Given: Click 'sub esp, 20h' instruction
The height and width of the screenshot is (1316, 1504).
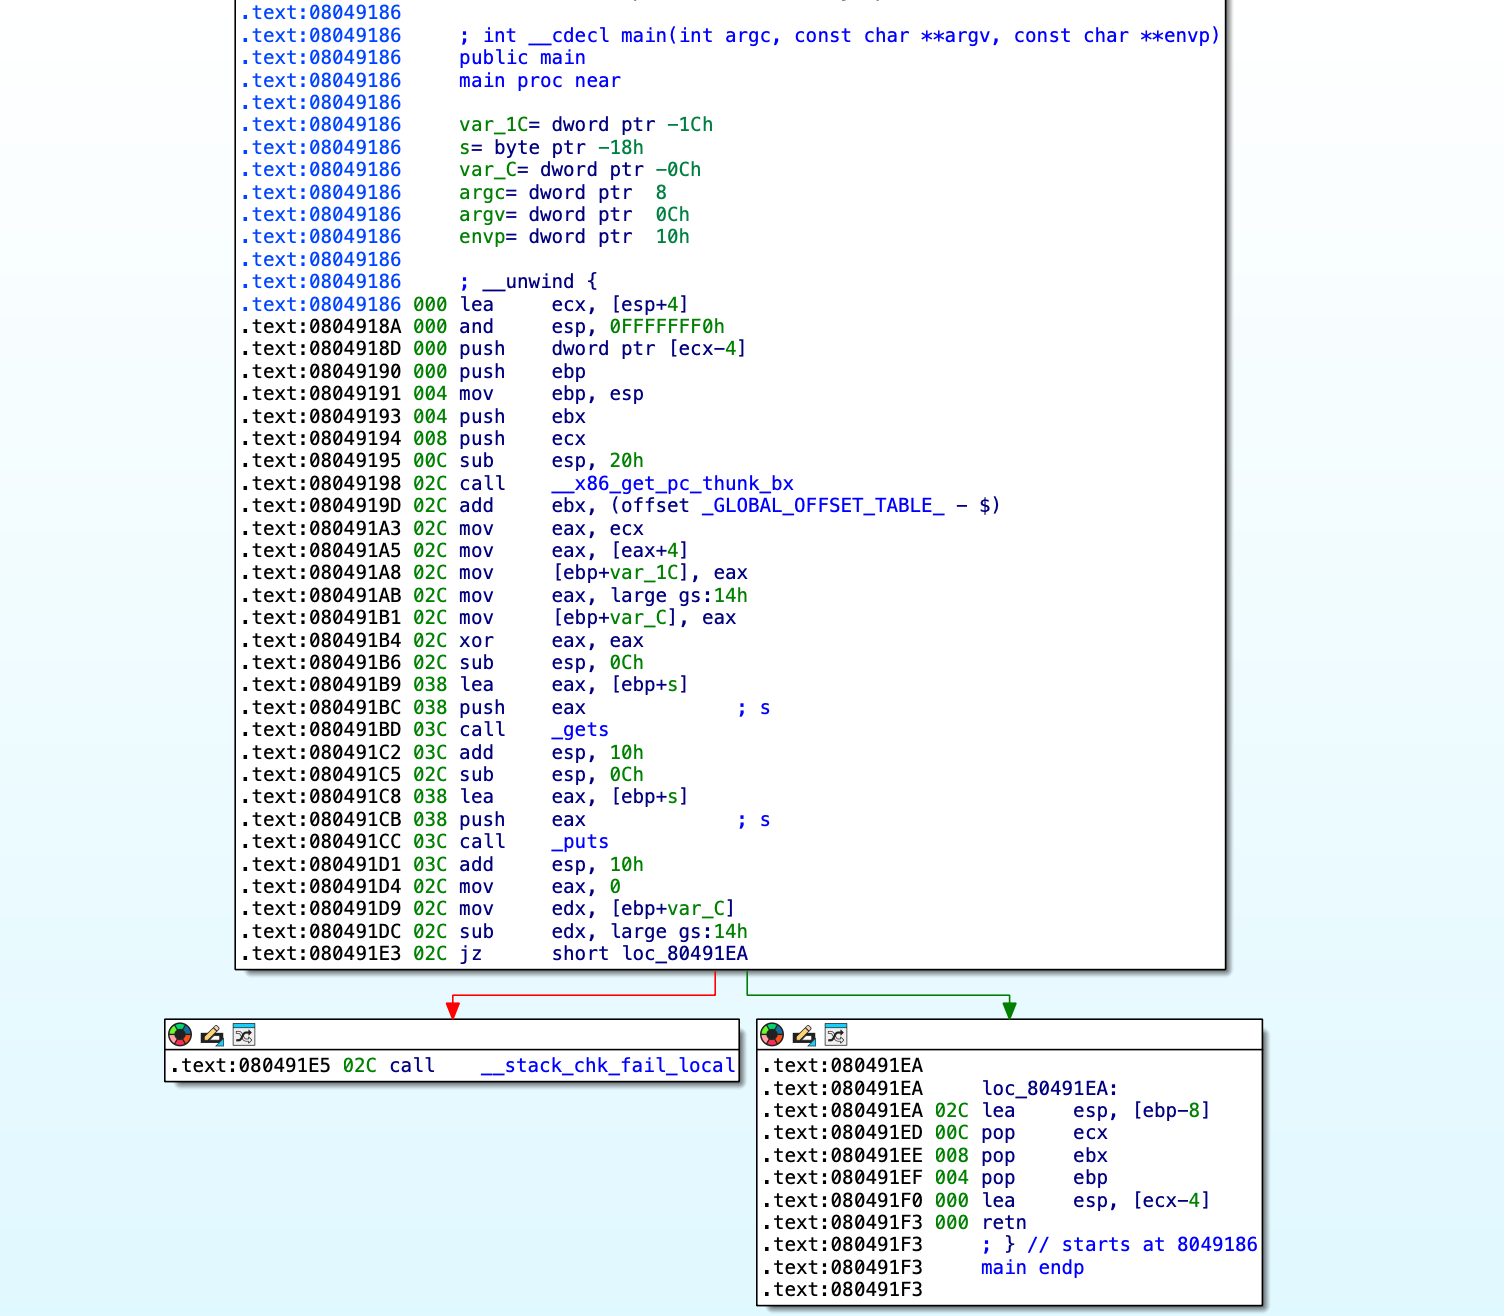Looking at the screenshot, I should [552, 461].
